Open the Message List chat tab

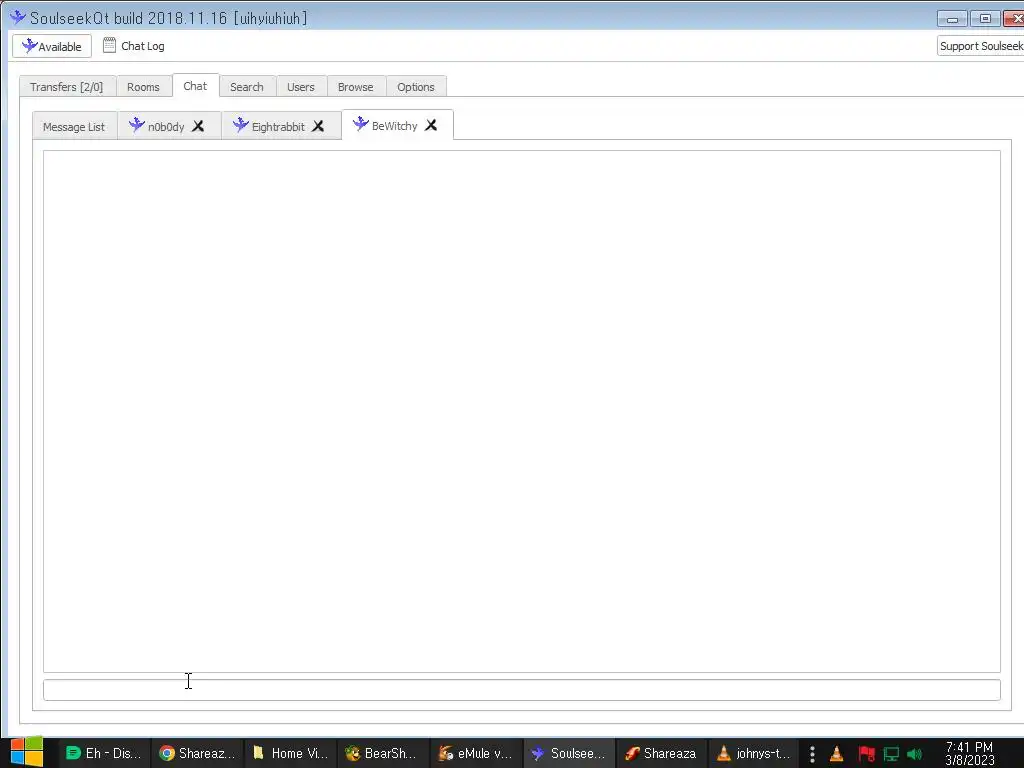pyautogui.click(x=74, y=127)
